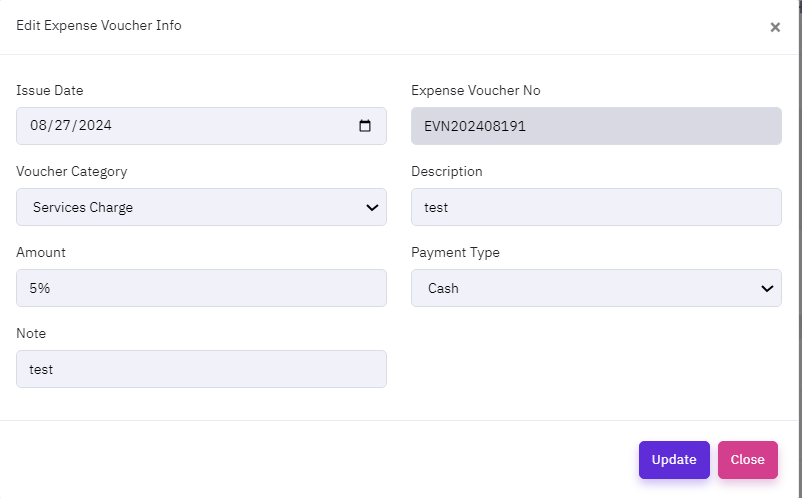Open the Issue Date calendar picker icon
The height and width of the screenshot is (498, 802).
point(365,126)
